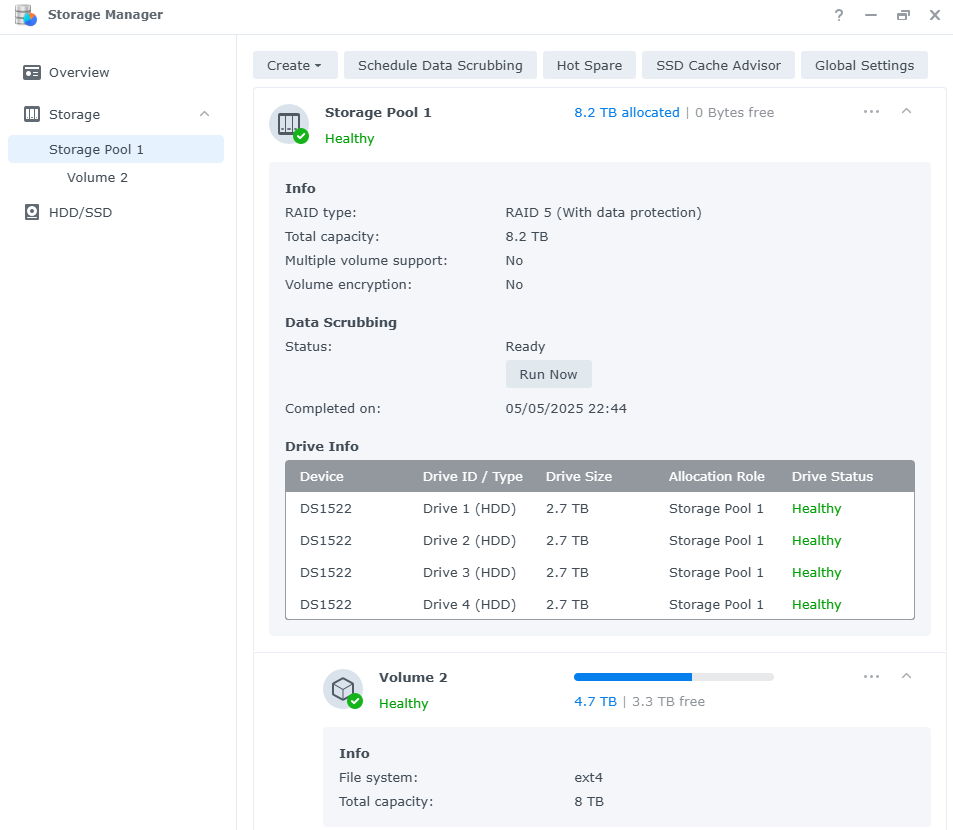Viewport: 953px width, 830px height.
Task: Select the Drive 3 row in table
Action: pyautogui.click(x=600, y=573)
